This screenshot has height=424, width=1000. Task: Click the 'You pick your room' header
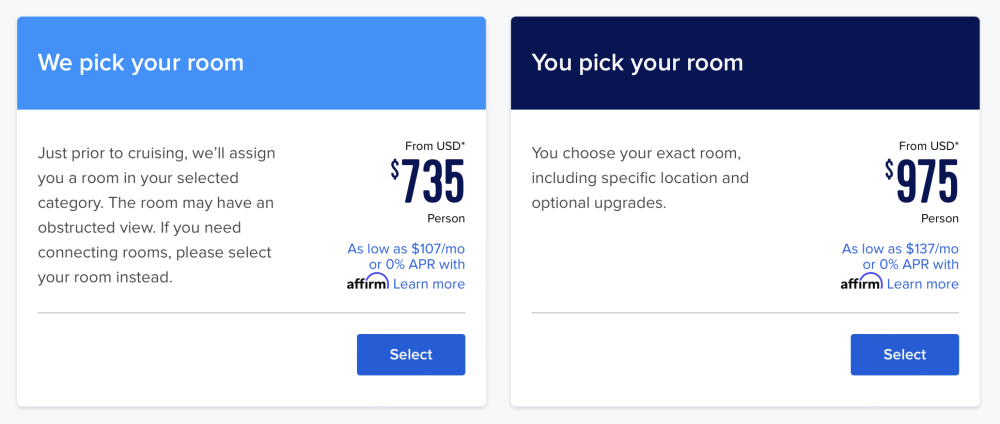click(x=637, y=62)
